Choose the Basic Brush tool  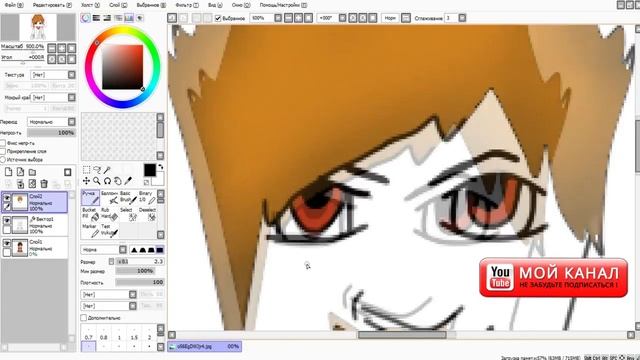[128, 197]
